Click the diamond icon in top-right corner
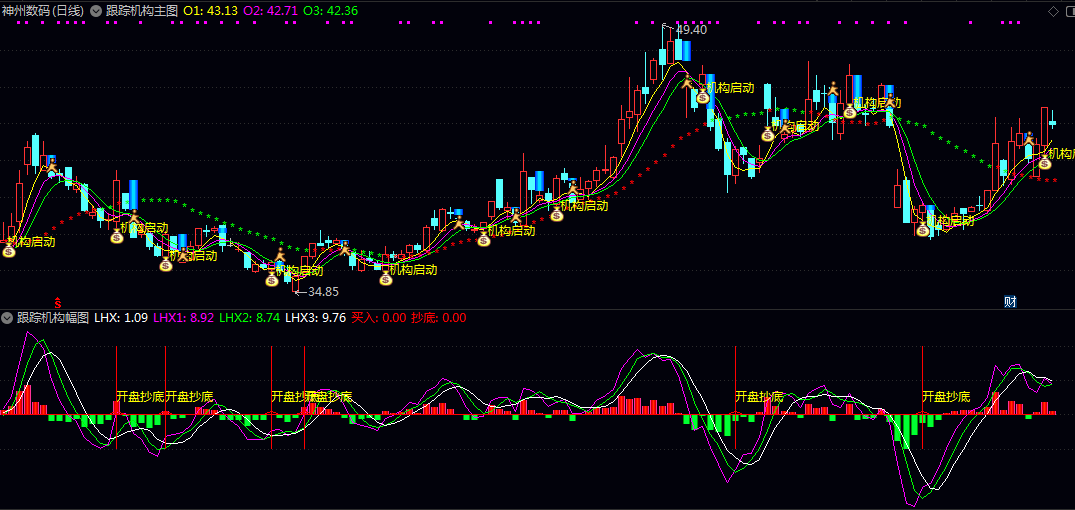Screen dimensions: 1075x510 pos(1052,10)
